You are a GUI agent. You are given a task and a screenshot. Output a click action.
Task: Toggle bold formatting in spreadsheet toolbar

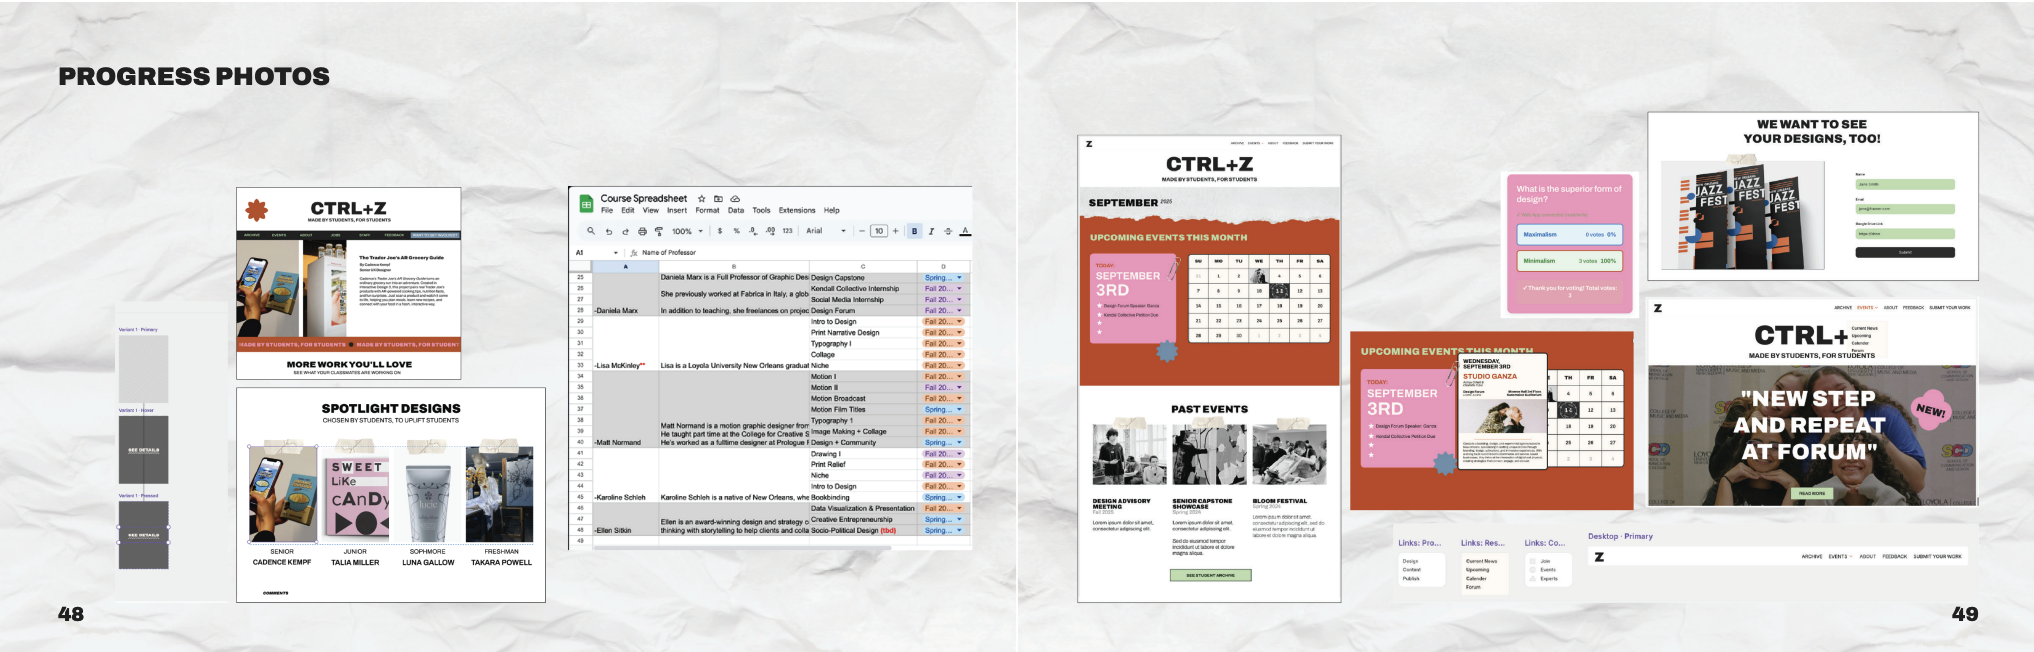point(914,231)
